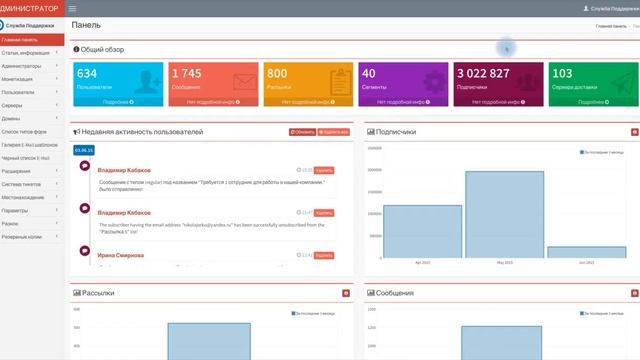Open the Черный список E-Mail sidebar item
Screen dimensions: 640x360
click(x=32, y=158)
